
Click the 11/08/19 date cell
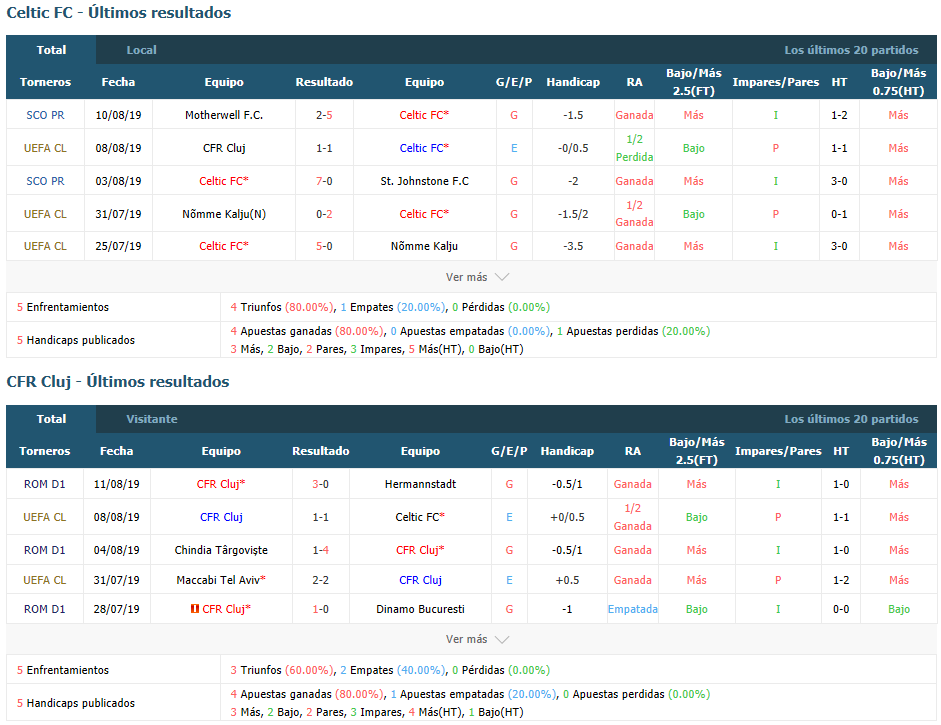pos(116,484)
